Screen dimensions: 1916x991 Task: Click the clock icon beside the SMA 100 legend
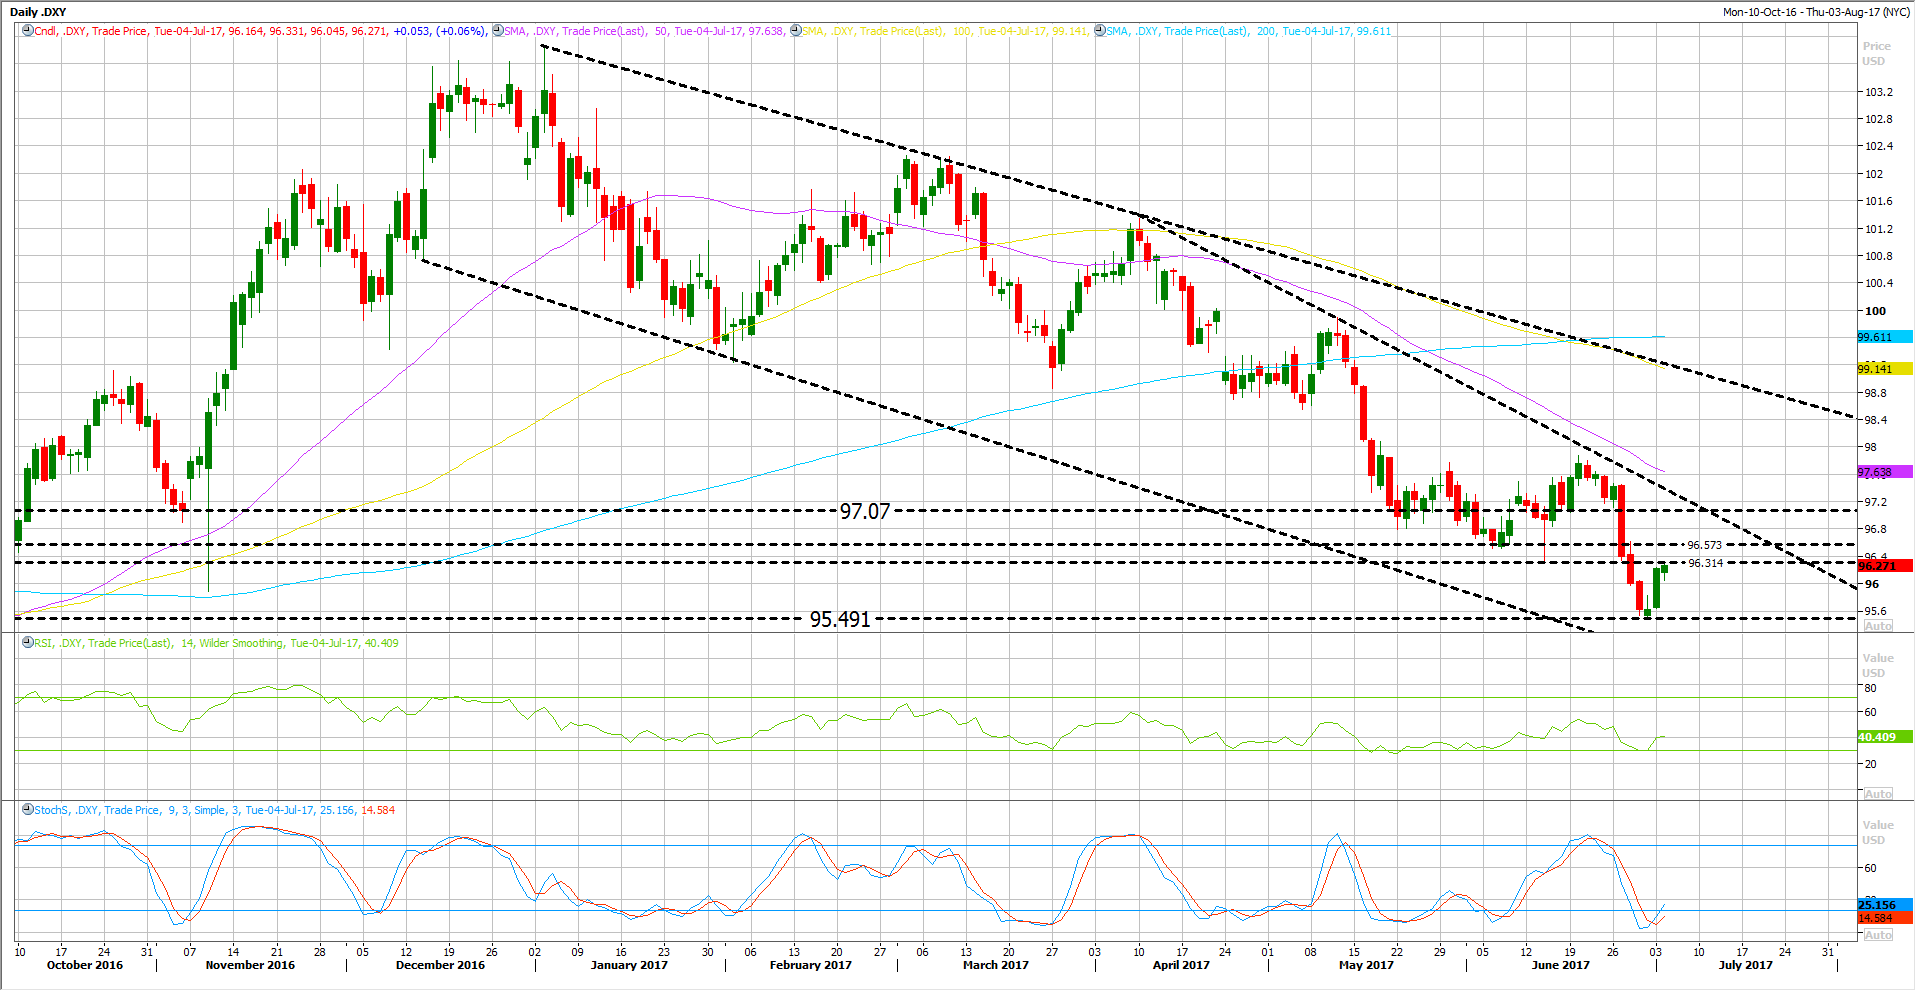(795, 31)
